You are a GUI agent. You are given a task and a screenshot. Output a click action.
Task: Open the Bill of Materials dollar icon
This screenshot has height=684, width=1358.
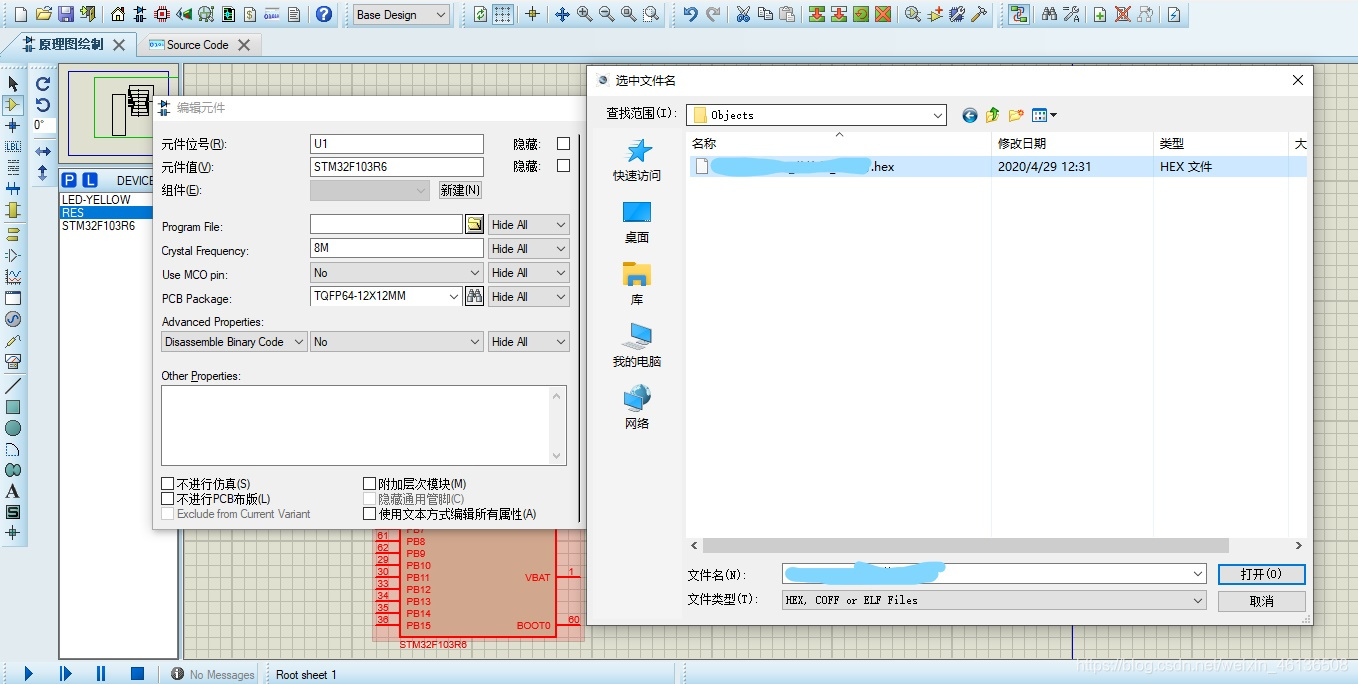[250, 14]
